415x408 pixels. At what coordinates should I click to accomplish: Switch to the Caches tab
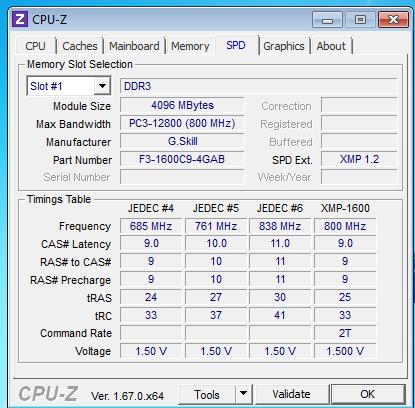pyautogui.click(x=80, y=46)
